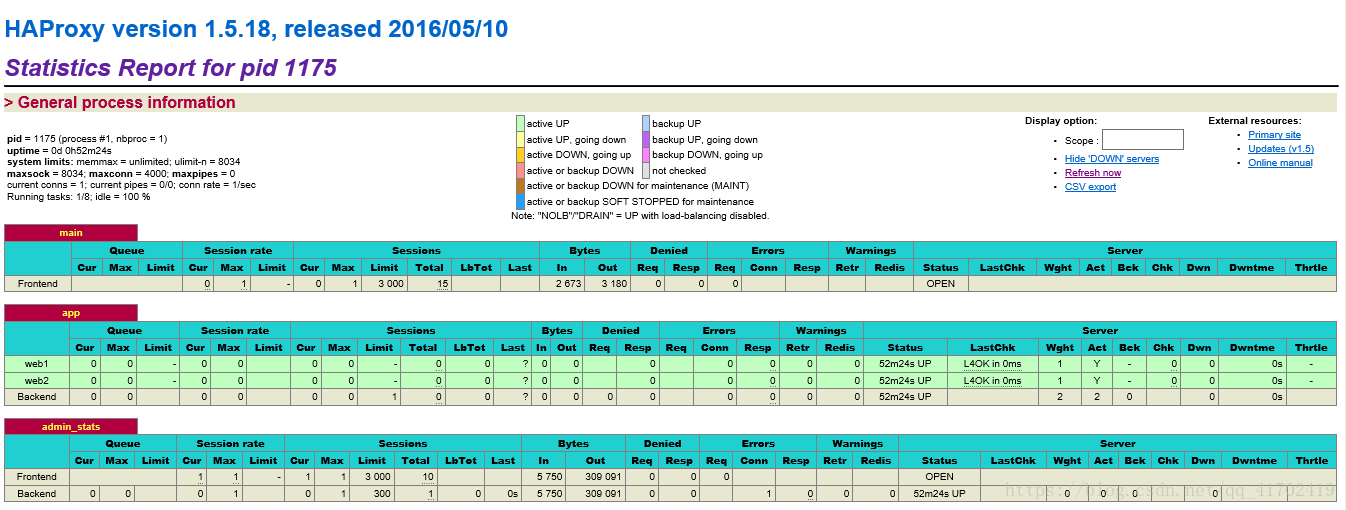Open the Primary site link
Screen dimensions: 1346x510
click(x=1274, y=135)
